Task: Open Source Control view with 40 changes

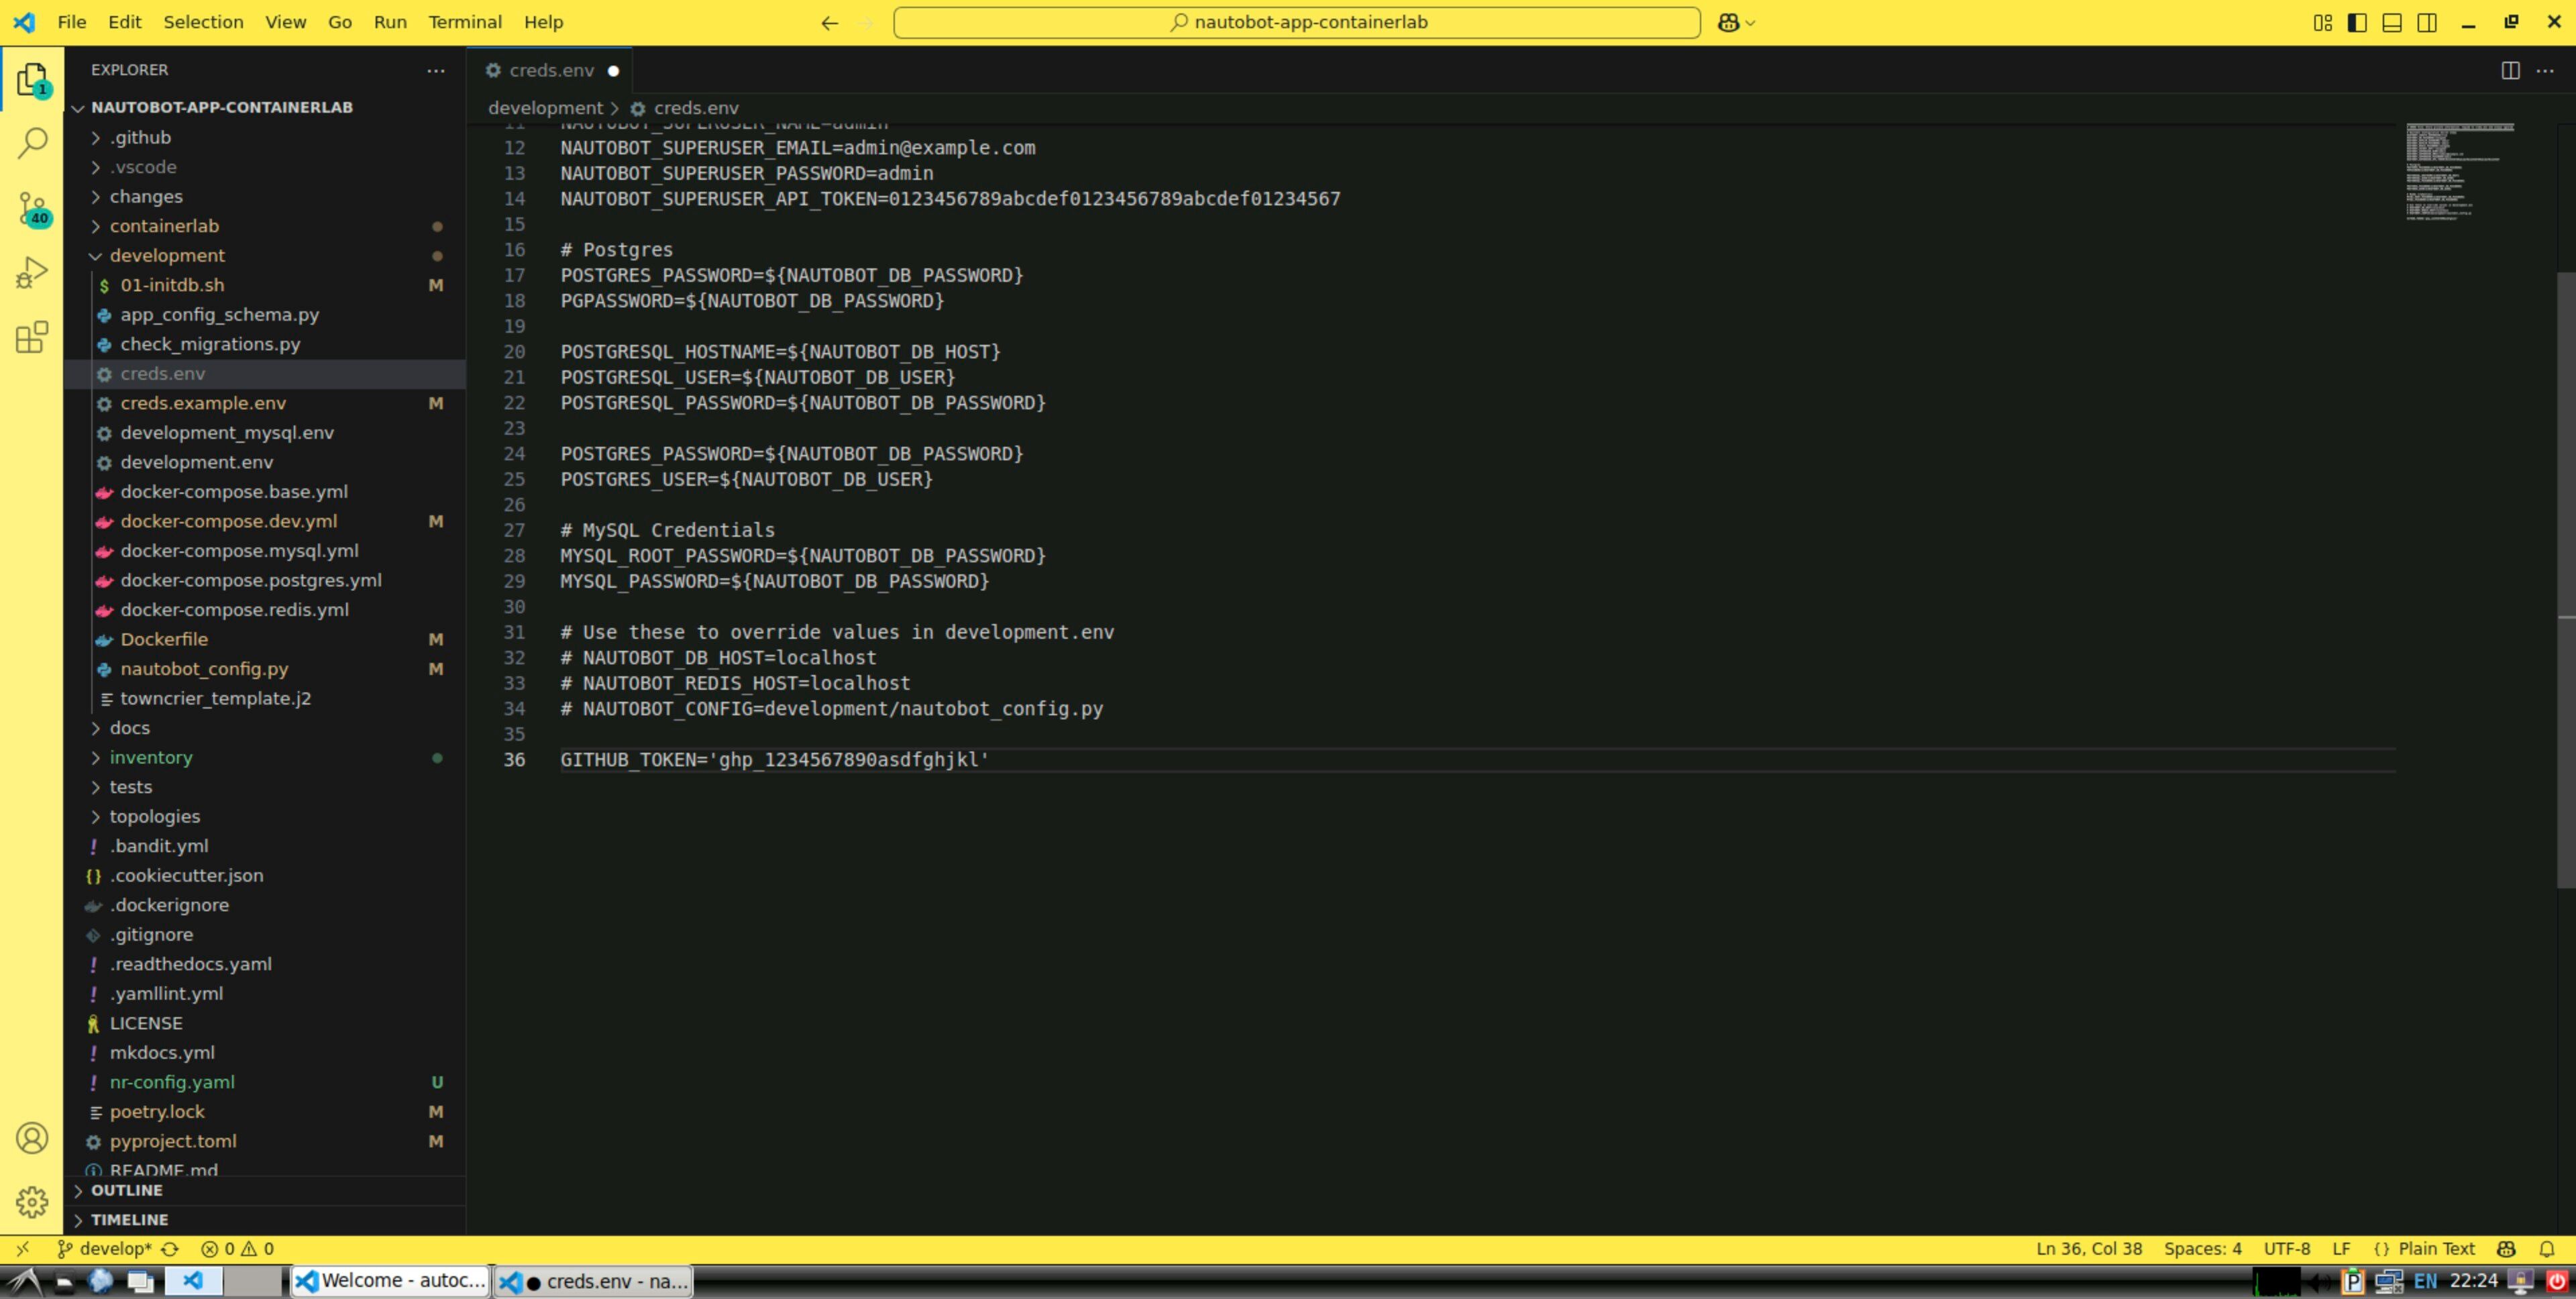Action: click(32, 207)
